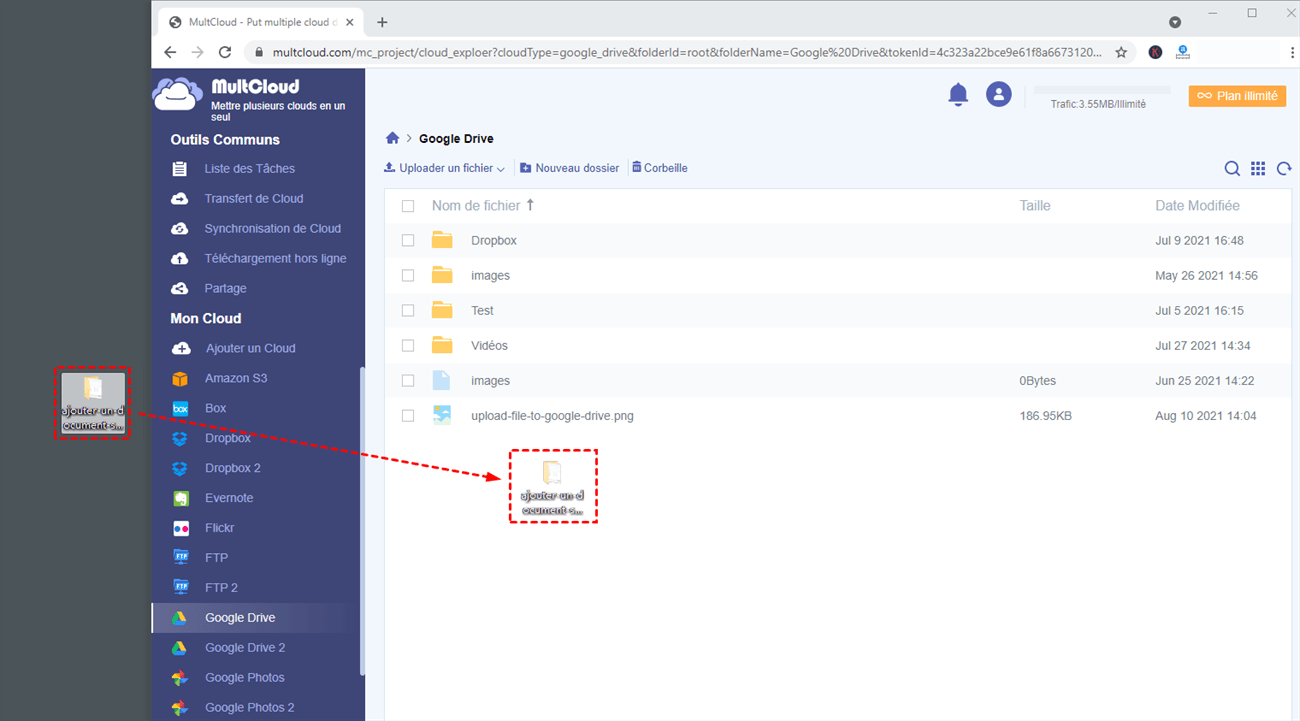Bookmark the page with the star icon
This screenshot has width=1300, height=721.
coord(1121,52)
